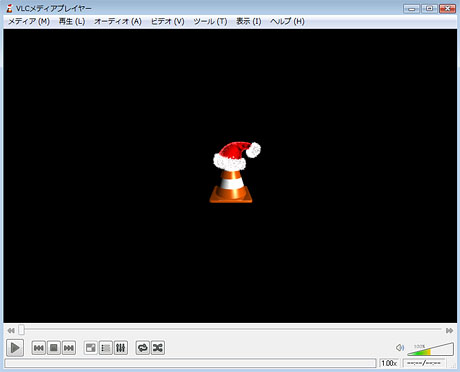
Task: Toggle loop repeat mode
Action: point(143,348)
